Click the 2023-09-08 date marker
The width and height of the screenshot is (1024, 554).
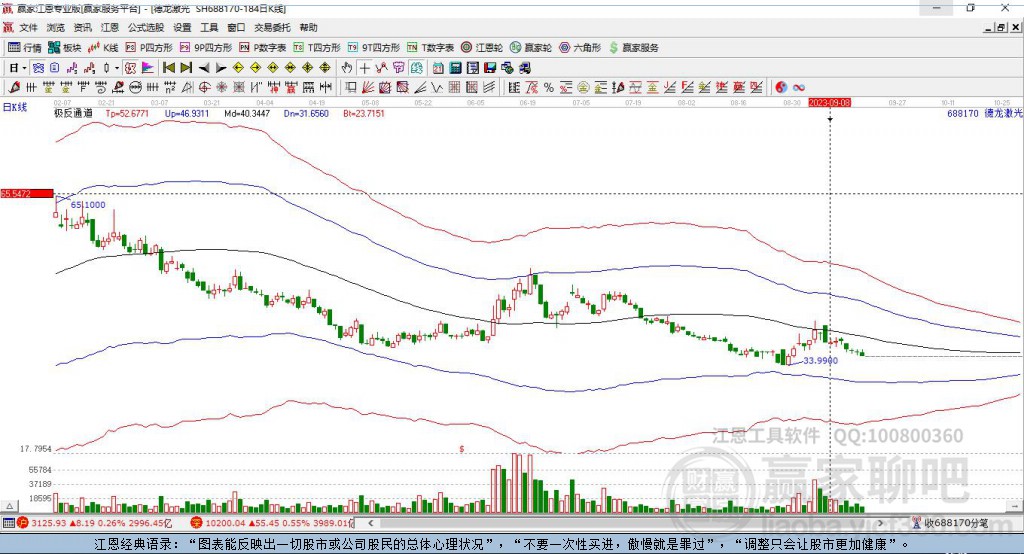[x=829, y=103]
